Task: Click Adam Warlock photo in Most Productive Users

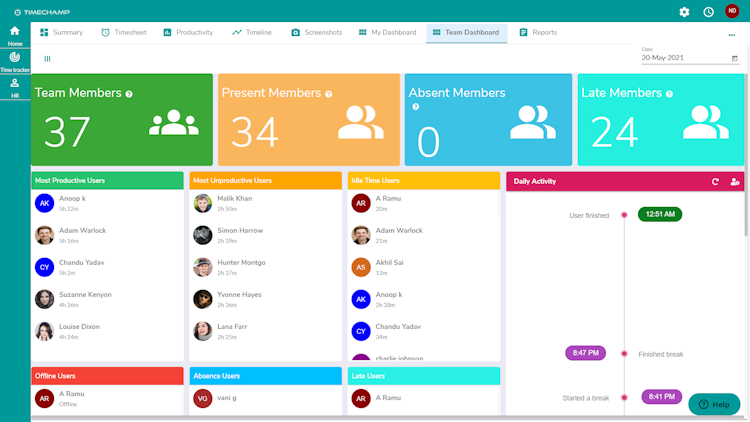Action: pyautogui.click(x=44, y=235)
